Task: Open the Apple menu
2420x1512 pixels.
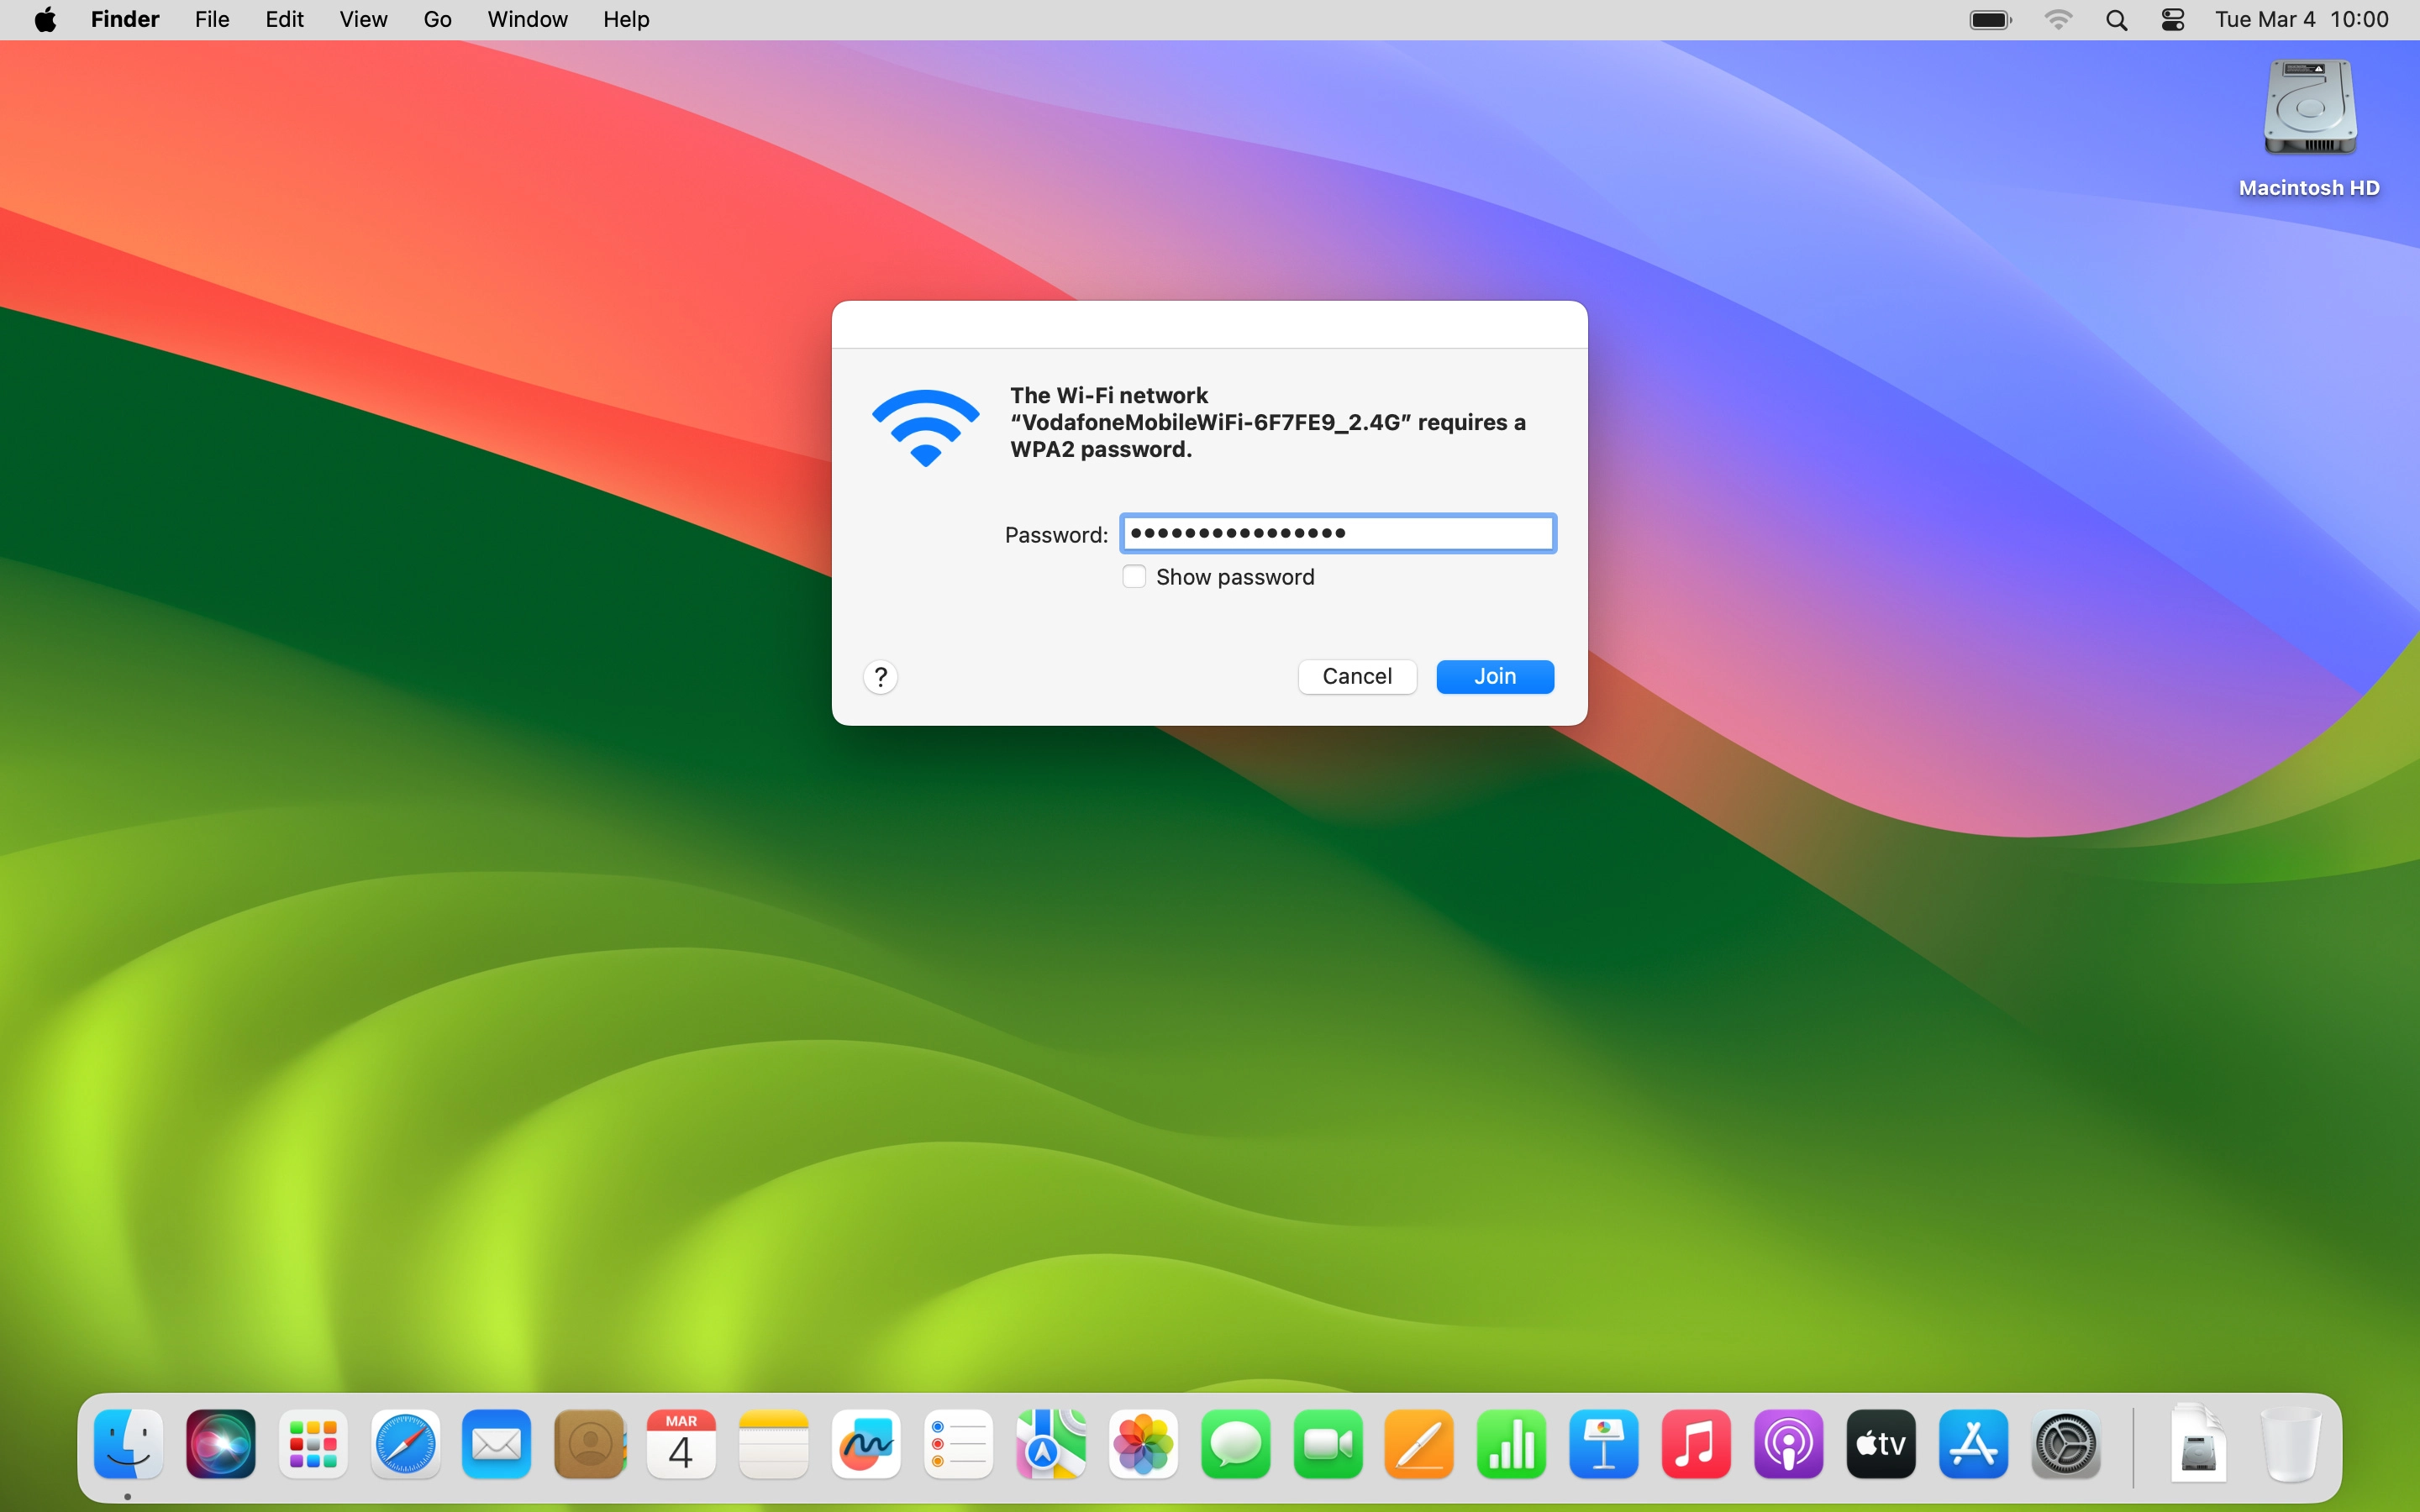Action: [x=45, y=20]
